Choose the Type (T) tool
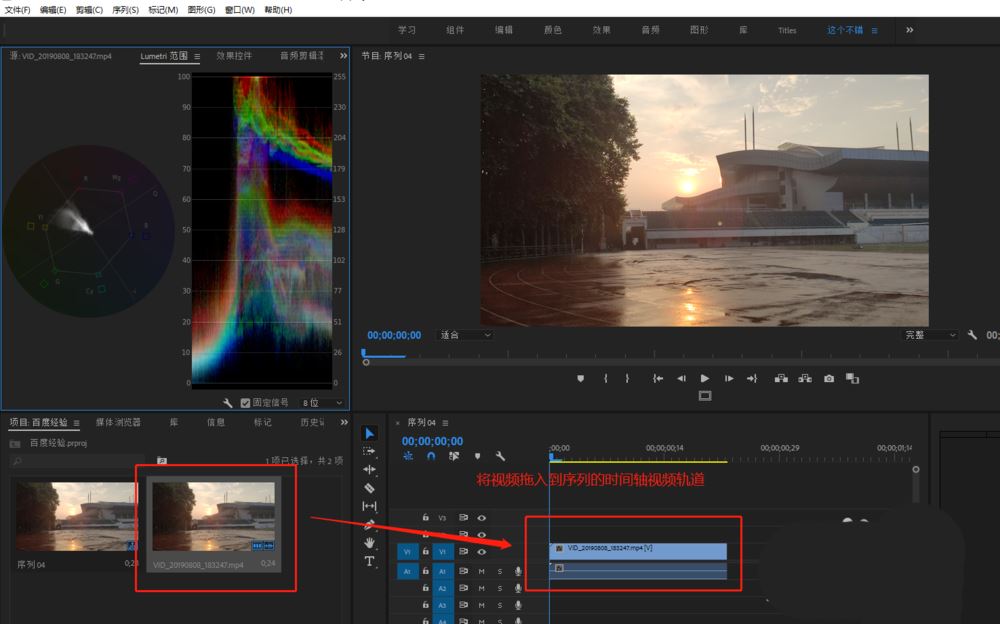This screenshot has height=624, width=1000. click(369, 561)
